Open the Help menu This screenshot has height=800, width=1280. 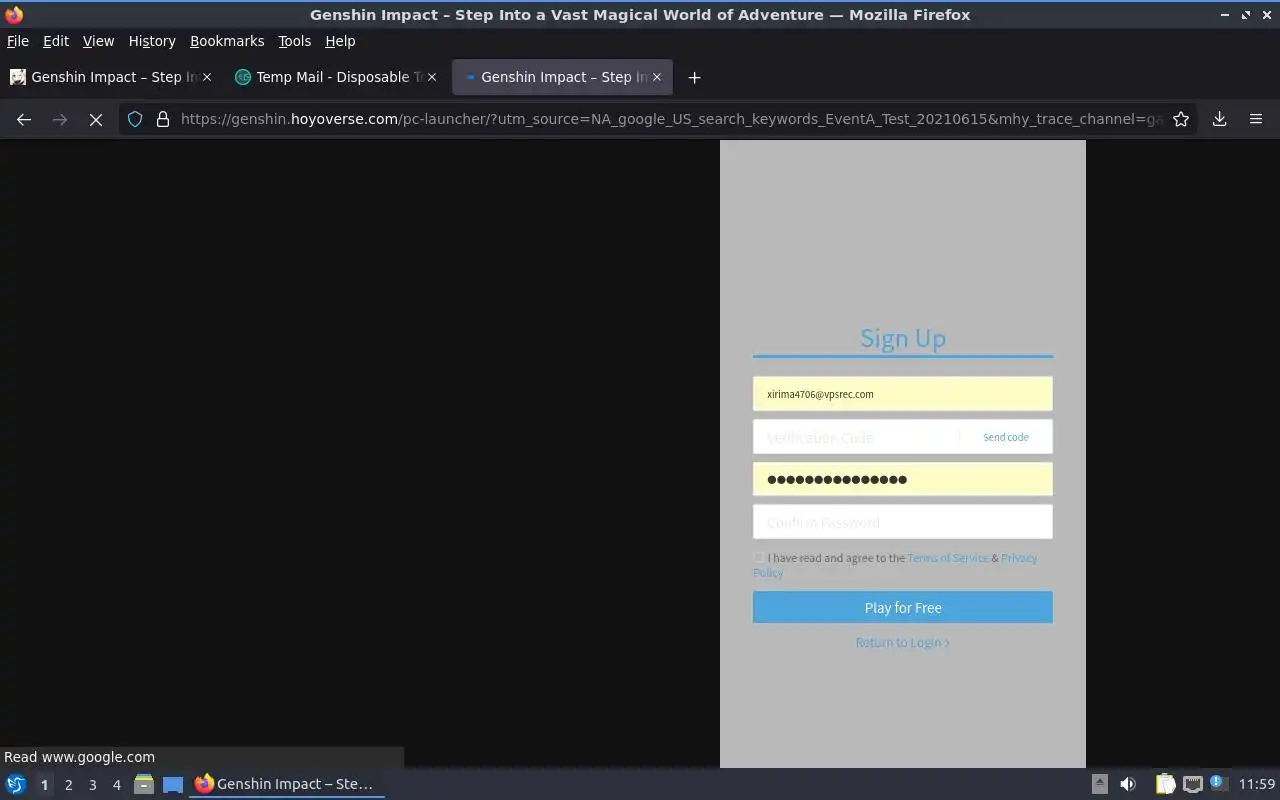340,41
